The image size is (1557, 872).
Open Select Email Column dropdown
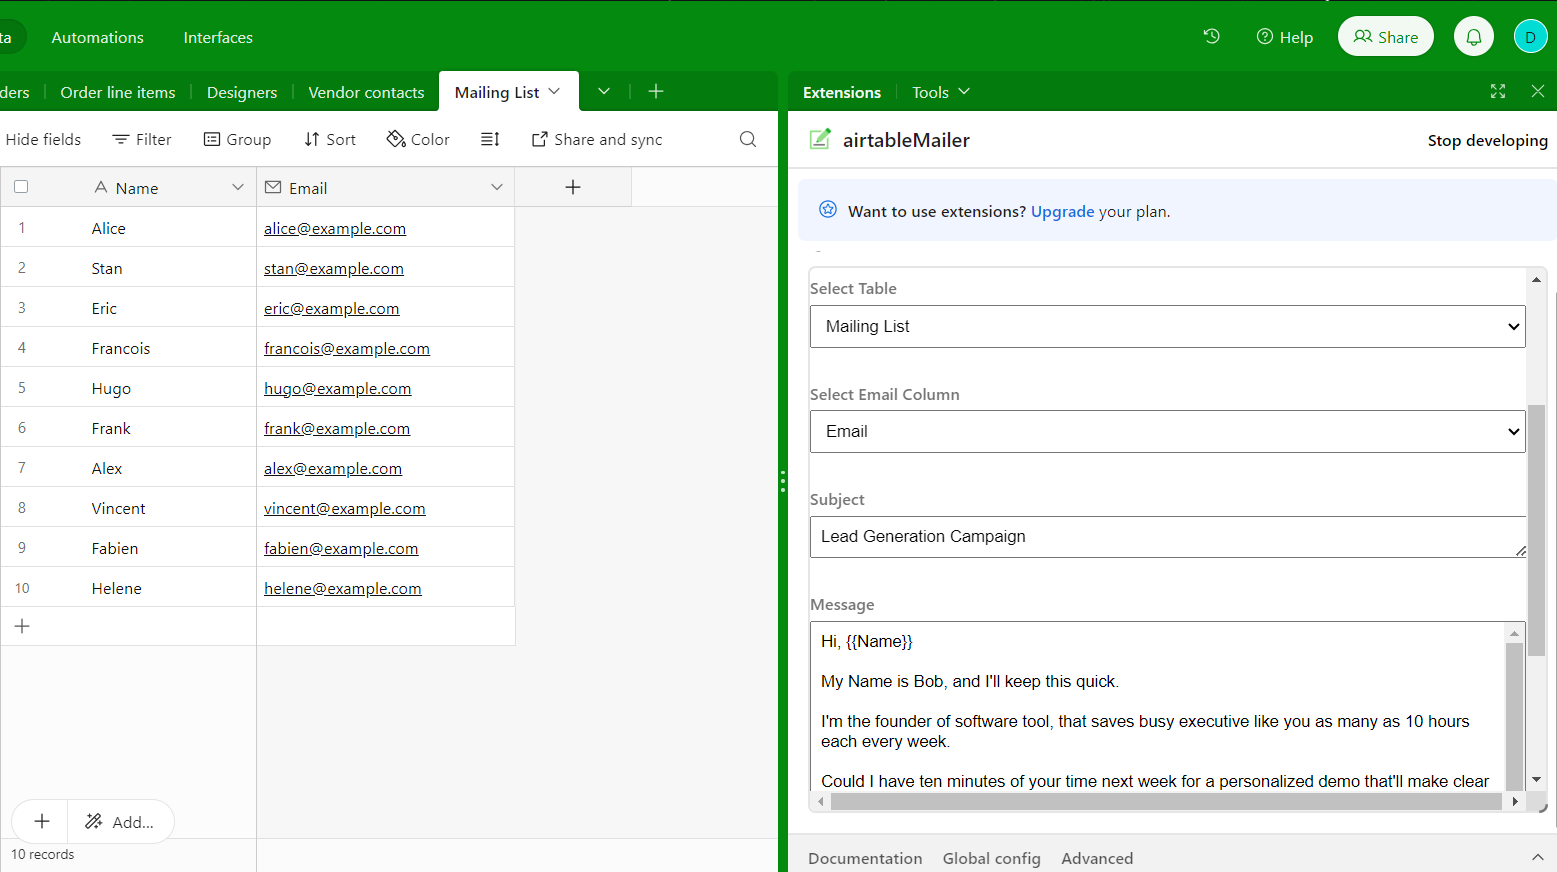tap(1167, 431)
